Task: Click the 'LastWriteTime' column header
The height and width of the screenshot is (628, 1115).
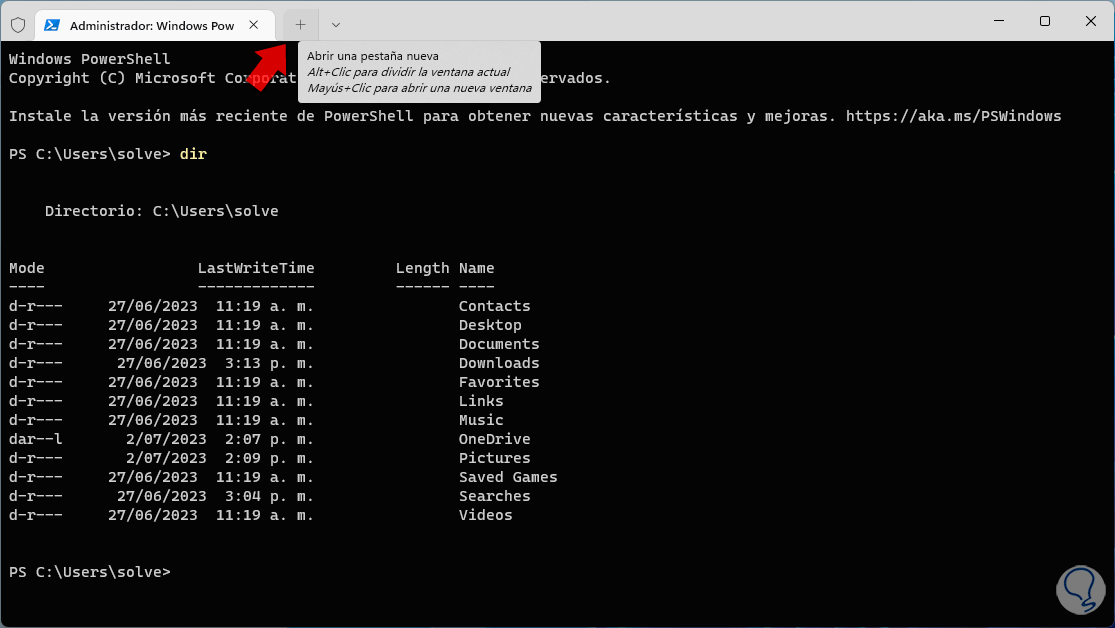Action: coord(256,268)
